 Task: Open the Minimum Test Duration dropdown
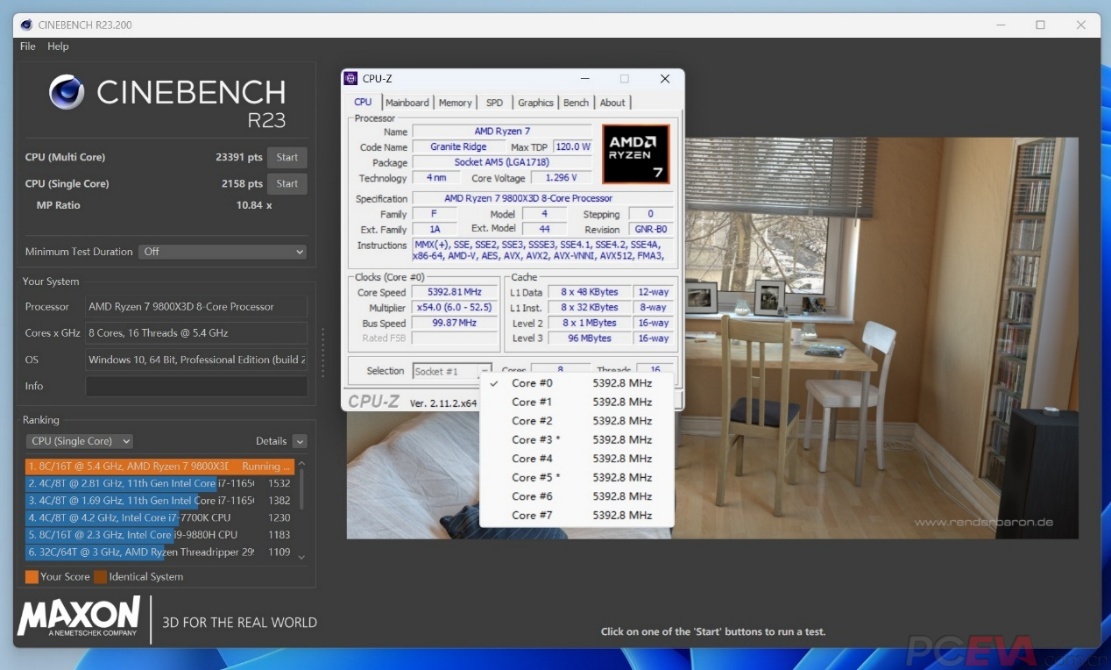point(222,252)
